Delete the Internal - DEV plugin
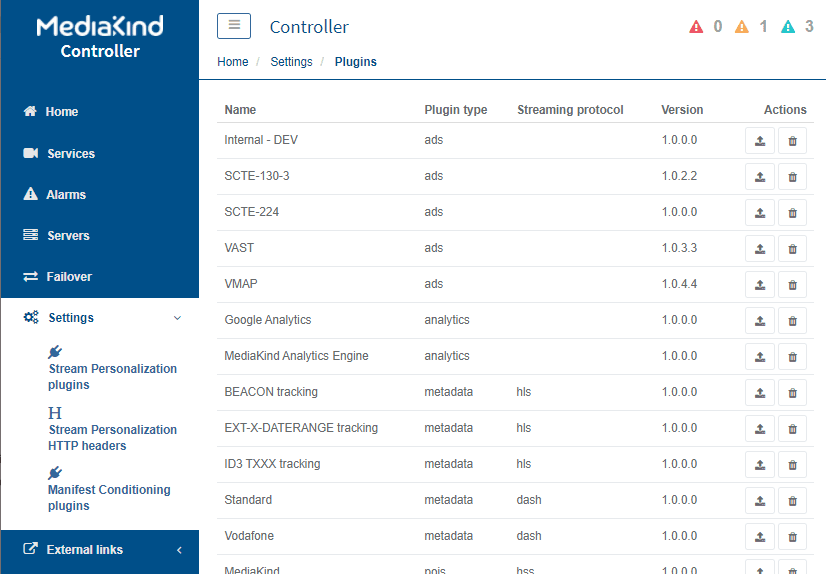The width and height of the screenshot is (826, 574). pos(792,141)
